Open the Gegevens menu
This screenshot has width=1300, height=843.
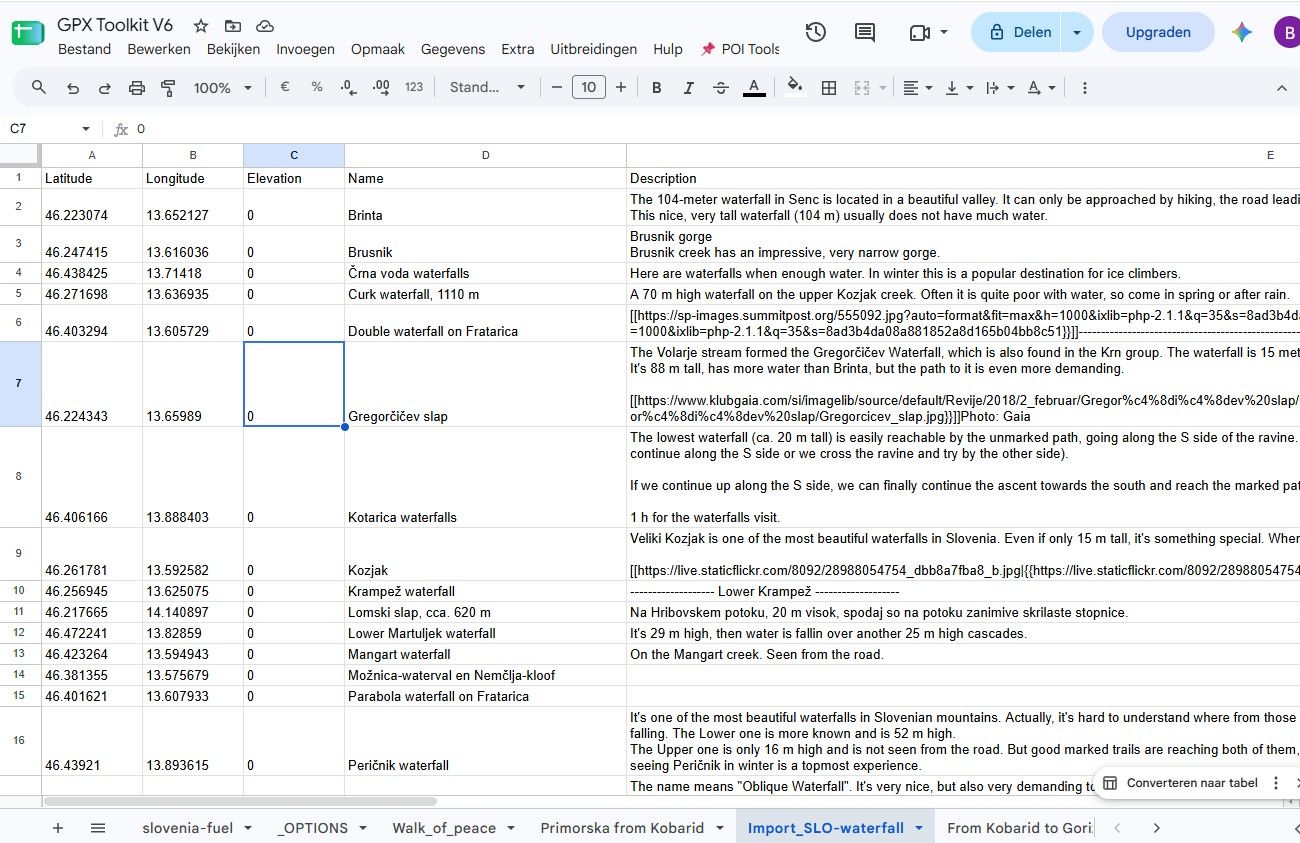point(453,49)
